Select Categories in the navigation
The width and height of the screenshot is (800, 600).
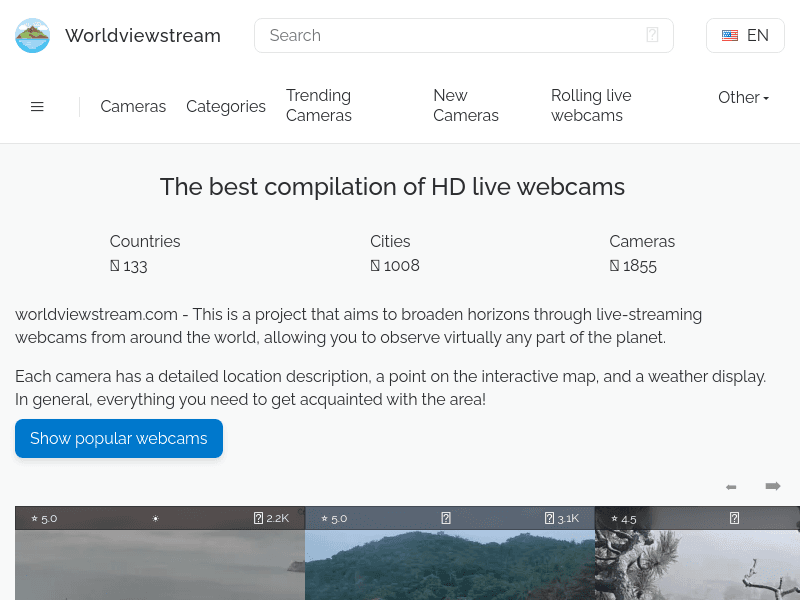click(226, 106)
